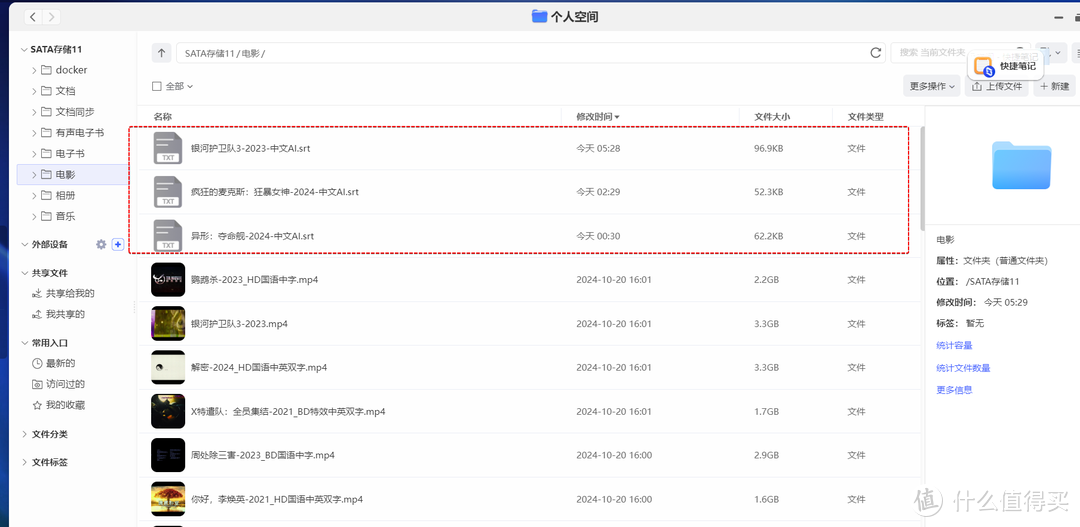Open the dropdown arrow next to 全部
Viewport: 1080px width, 527px height.
tap(190, 87)
